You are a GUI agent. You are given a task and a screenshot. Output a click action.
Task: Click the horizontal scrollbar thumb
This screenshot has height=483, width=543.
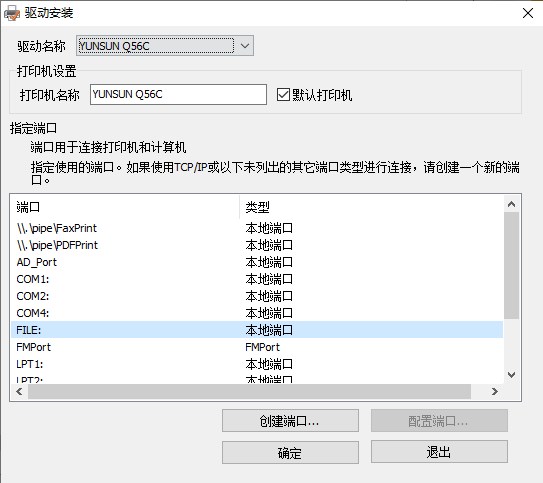pyautogui.click(x=249, y=392)
